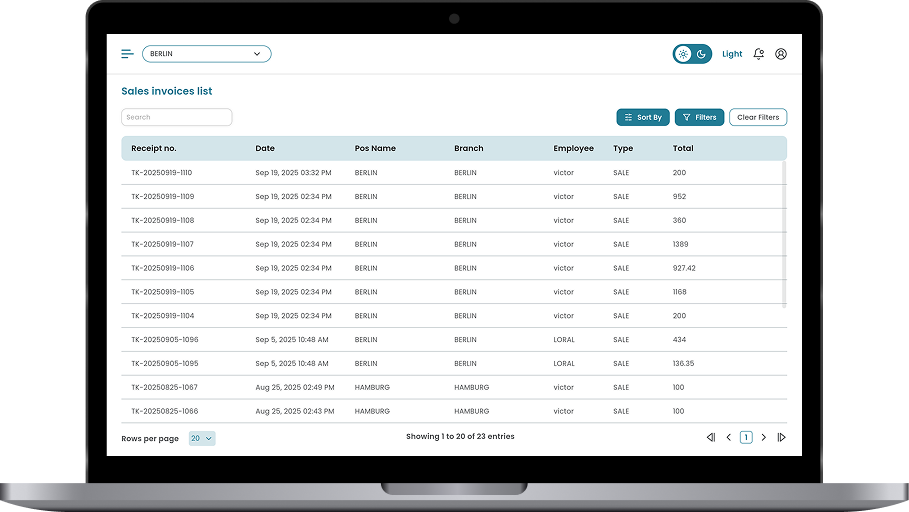The height and width of the screenshot is (512, 909).
Task: Open the user profile icon
Action: 781,54
